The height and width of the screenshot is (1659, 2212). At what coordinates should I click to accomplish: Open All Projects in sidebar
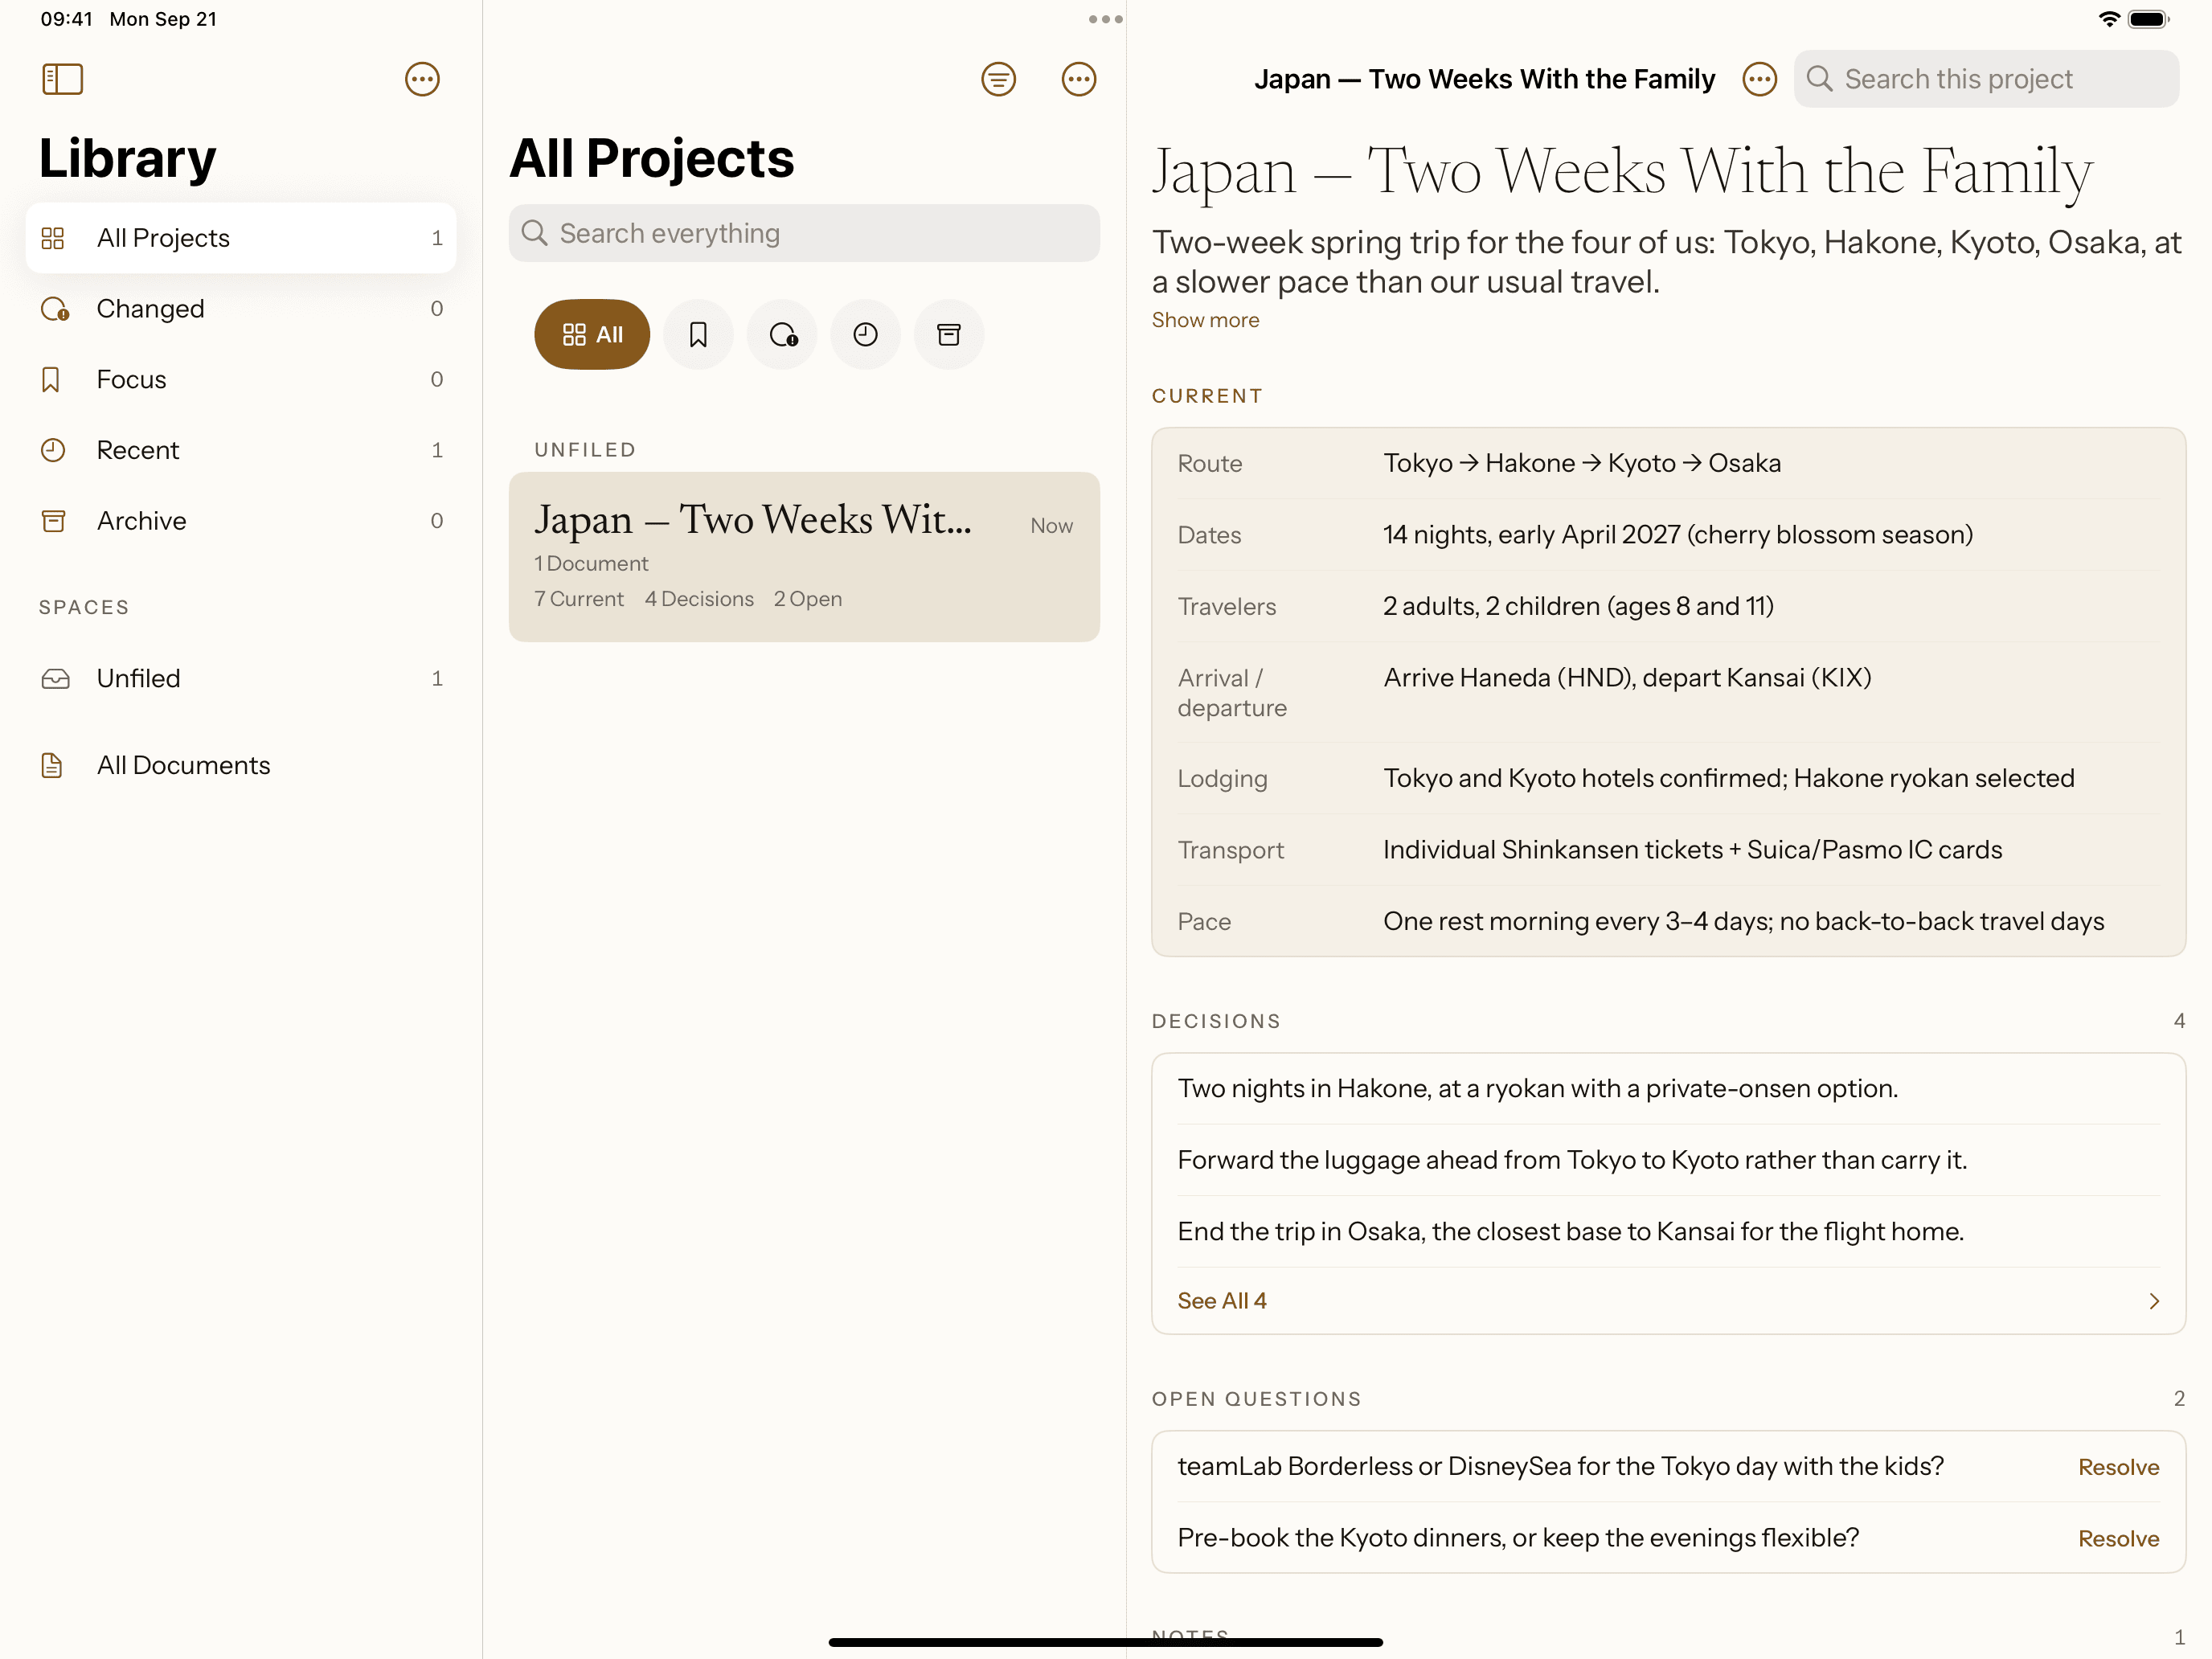coord(241,238)
